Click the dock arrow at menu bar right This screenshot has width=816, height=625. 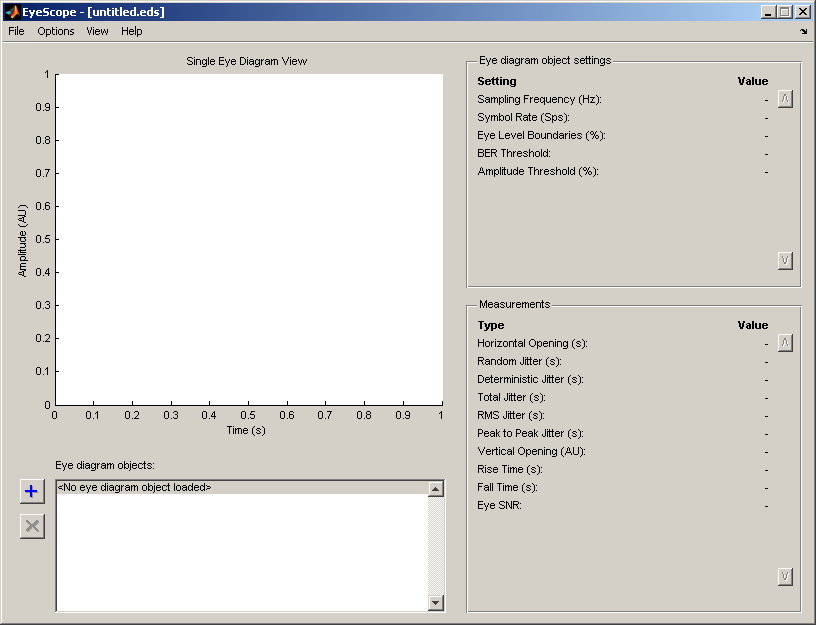[804, 31]
